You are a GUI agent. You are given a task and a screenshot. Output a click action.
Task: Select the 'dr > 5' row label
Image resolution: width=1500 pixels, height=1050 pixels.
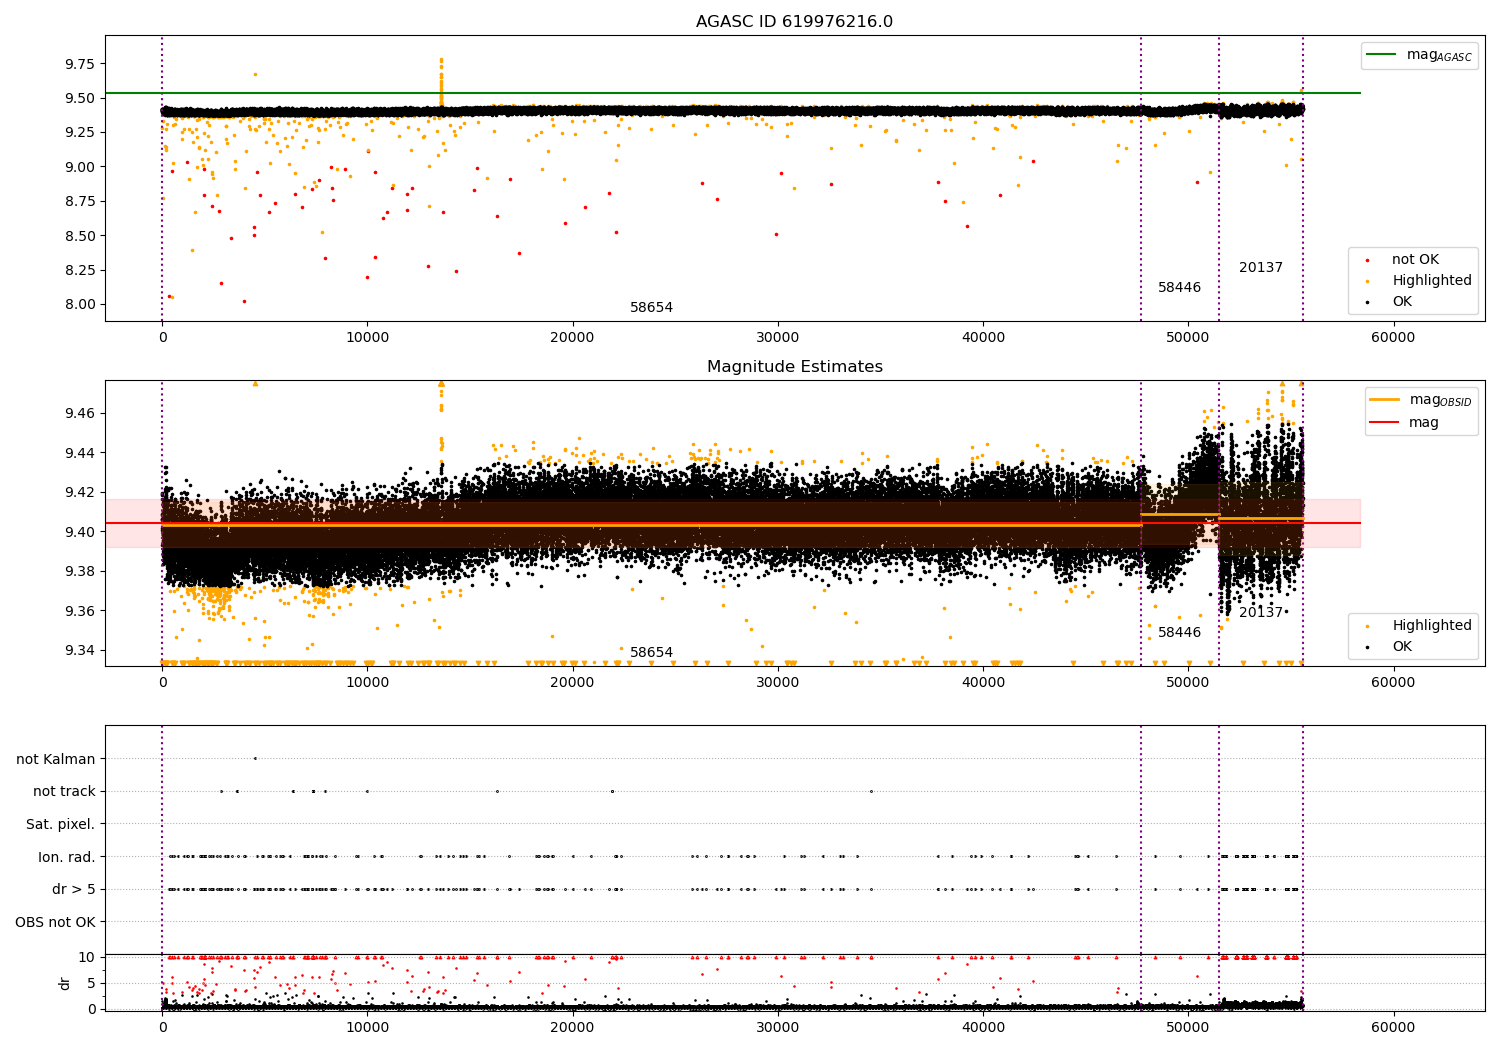74,889
